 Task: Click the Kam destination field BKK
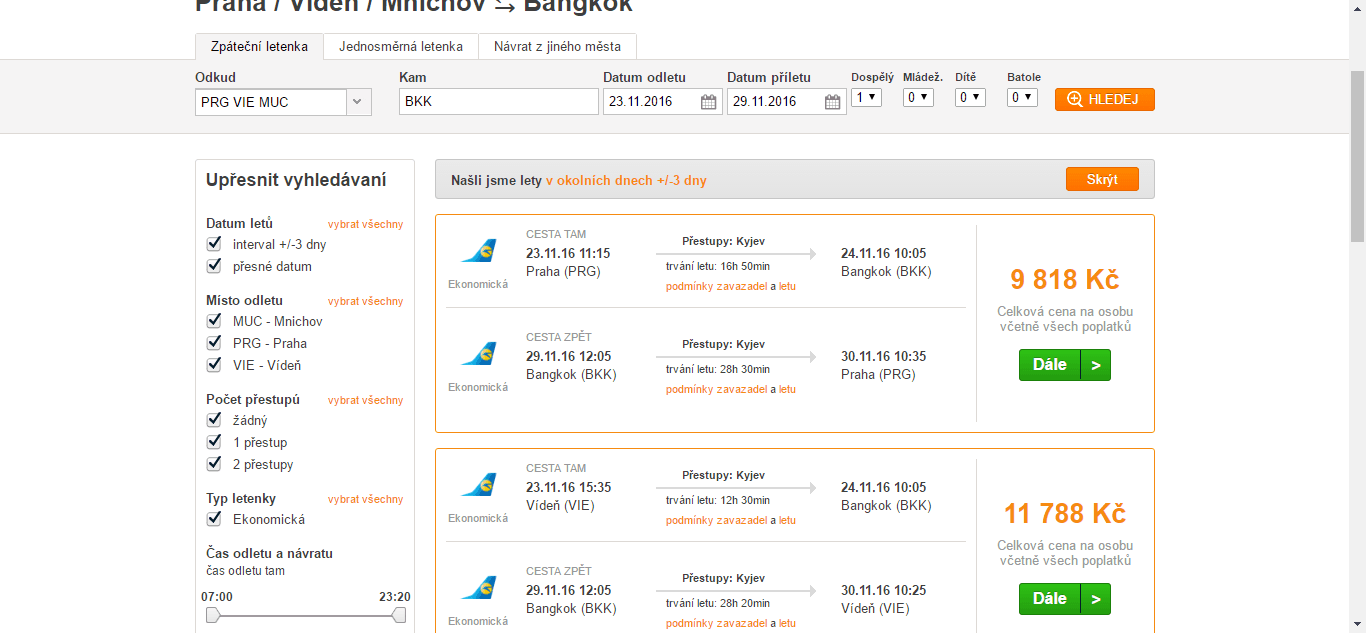(499, 102)
